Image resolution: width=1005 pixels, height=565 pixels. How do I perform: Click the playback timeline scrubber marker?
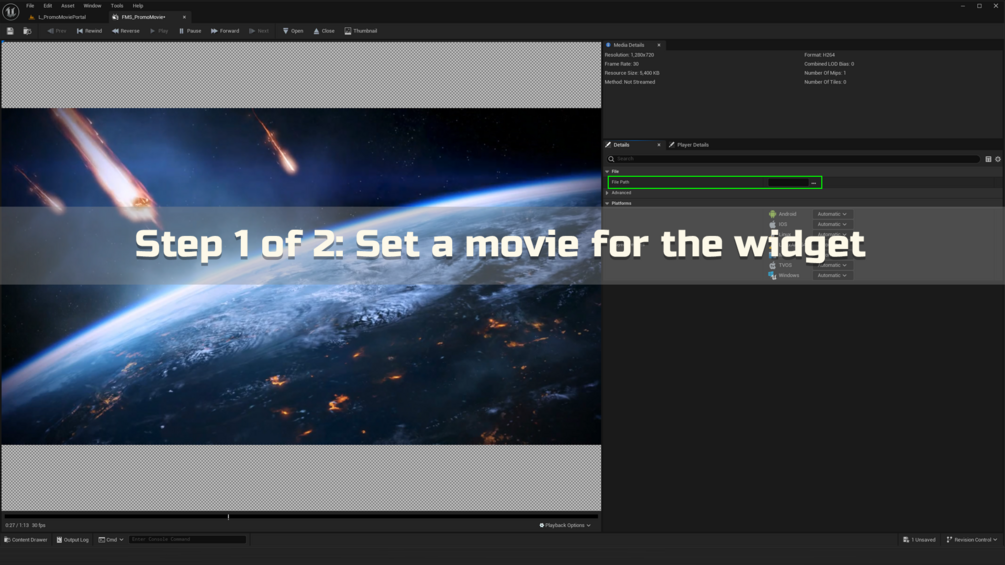pyautogui.click(x=228, y=516)
